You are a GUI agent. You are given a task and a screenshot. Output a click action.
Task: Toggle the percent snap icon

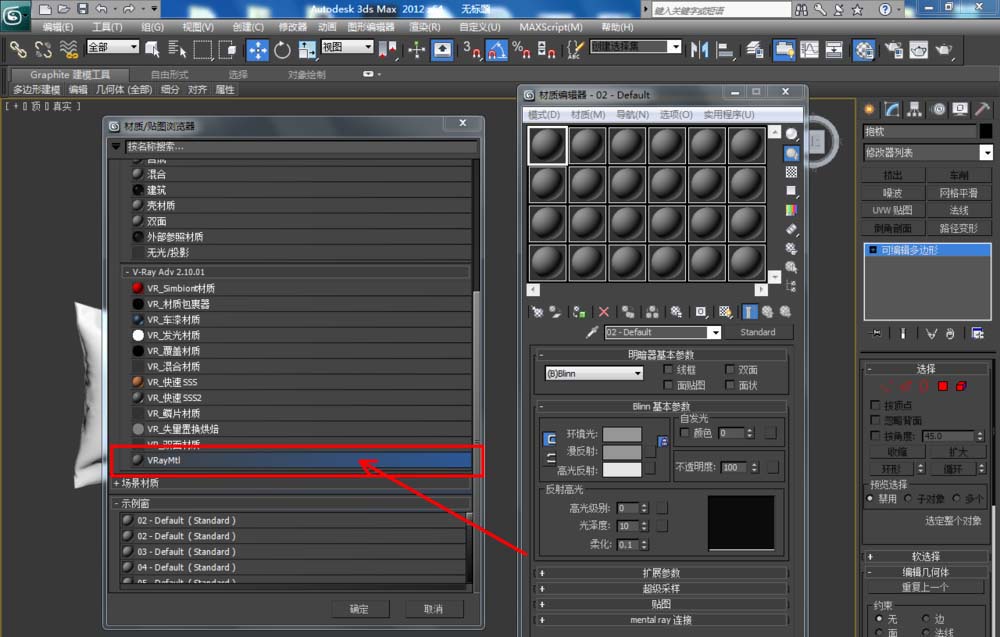point(521,50)
